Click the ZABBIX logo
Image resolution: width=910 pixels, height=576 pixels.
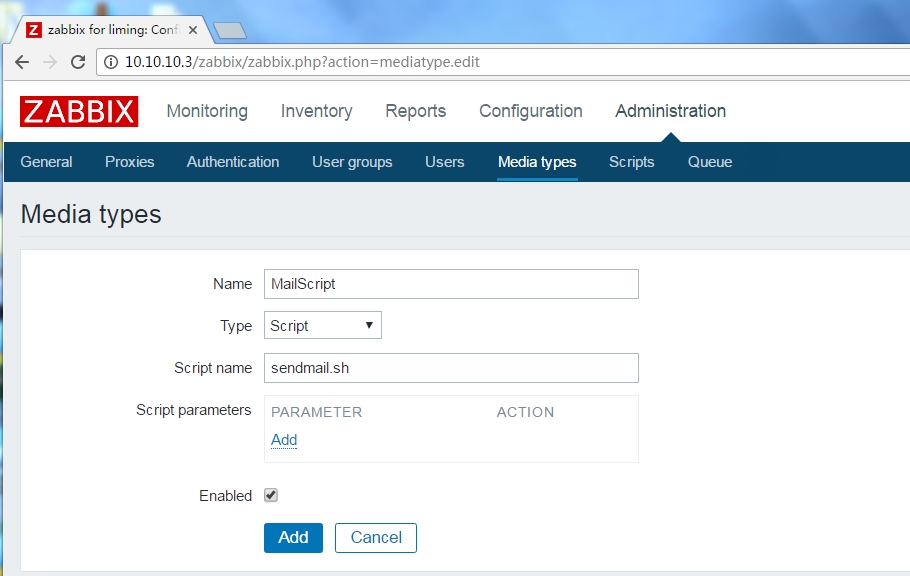[79, 111]
